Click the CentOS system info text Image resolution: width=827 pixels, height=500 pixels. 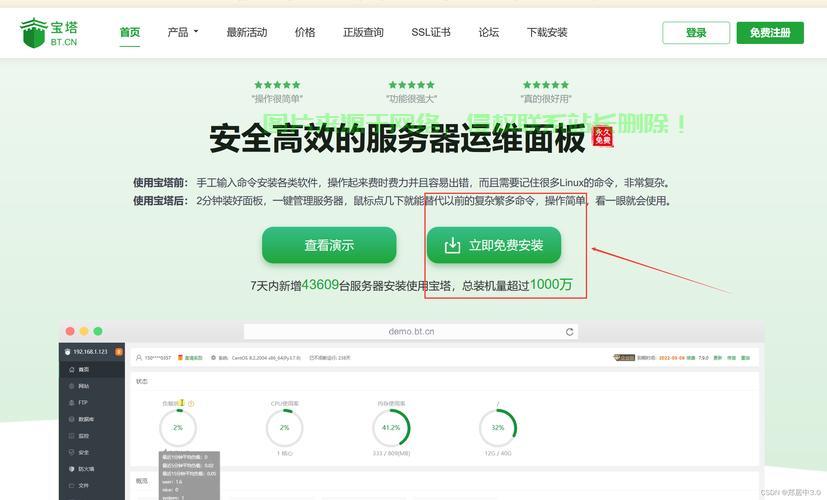[266, 358]
